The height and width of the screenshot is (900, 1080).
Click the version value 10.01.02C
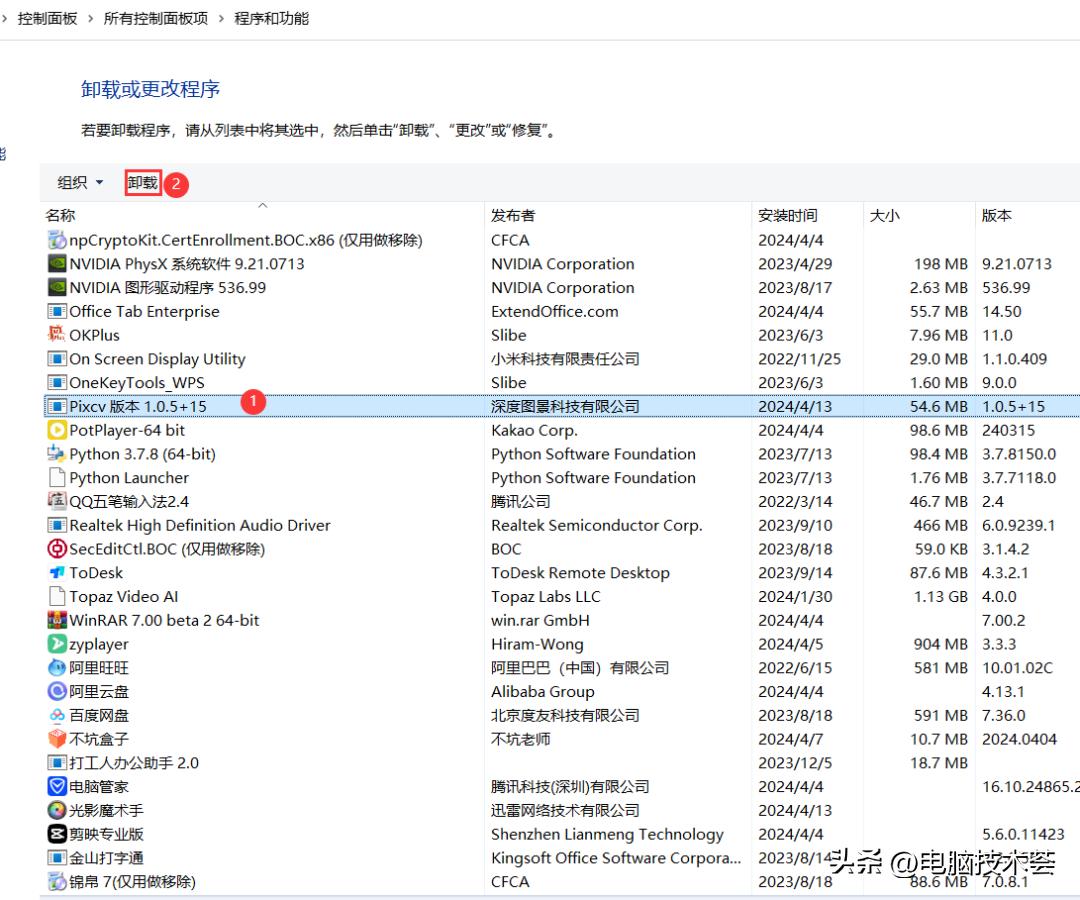point(1017,668)
